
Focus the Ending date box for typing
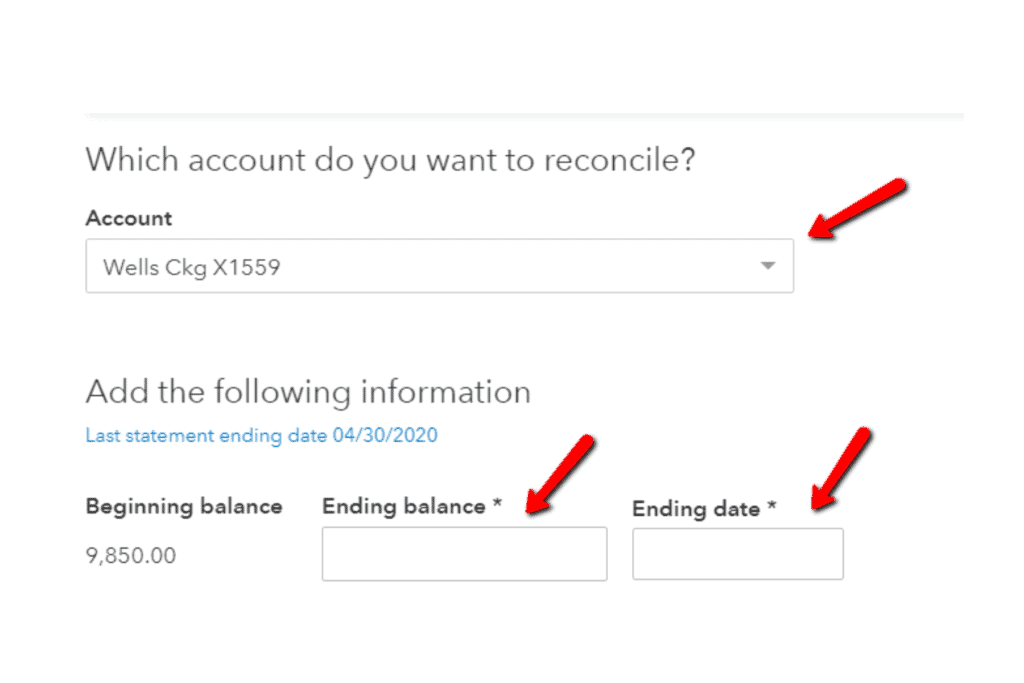737,553
